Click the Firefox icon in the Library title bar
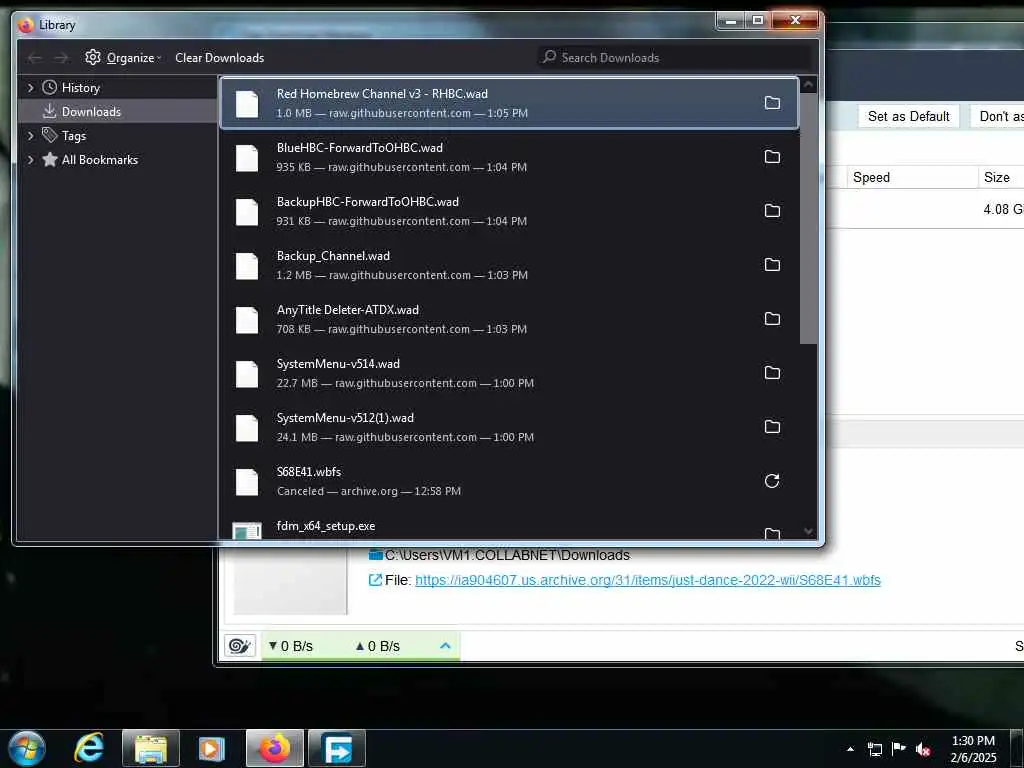This screenshot has width=1024, height=768. [x=25, y=25]
